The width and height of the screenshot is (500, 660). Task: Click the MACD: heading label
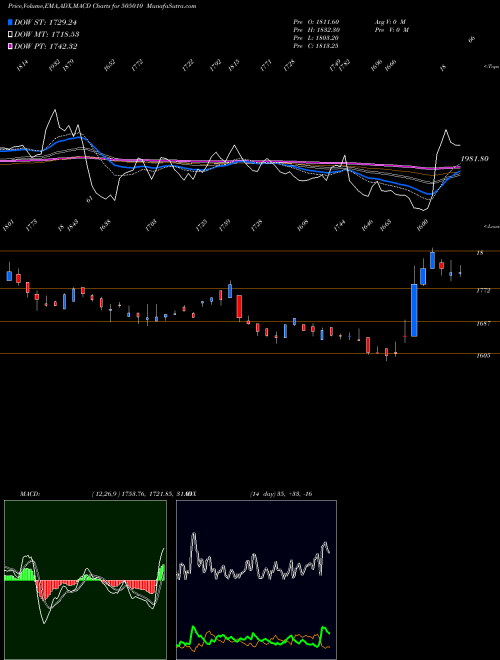coord(30,494)
